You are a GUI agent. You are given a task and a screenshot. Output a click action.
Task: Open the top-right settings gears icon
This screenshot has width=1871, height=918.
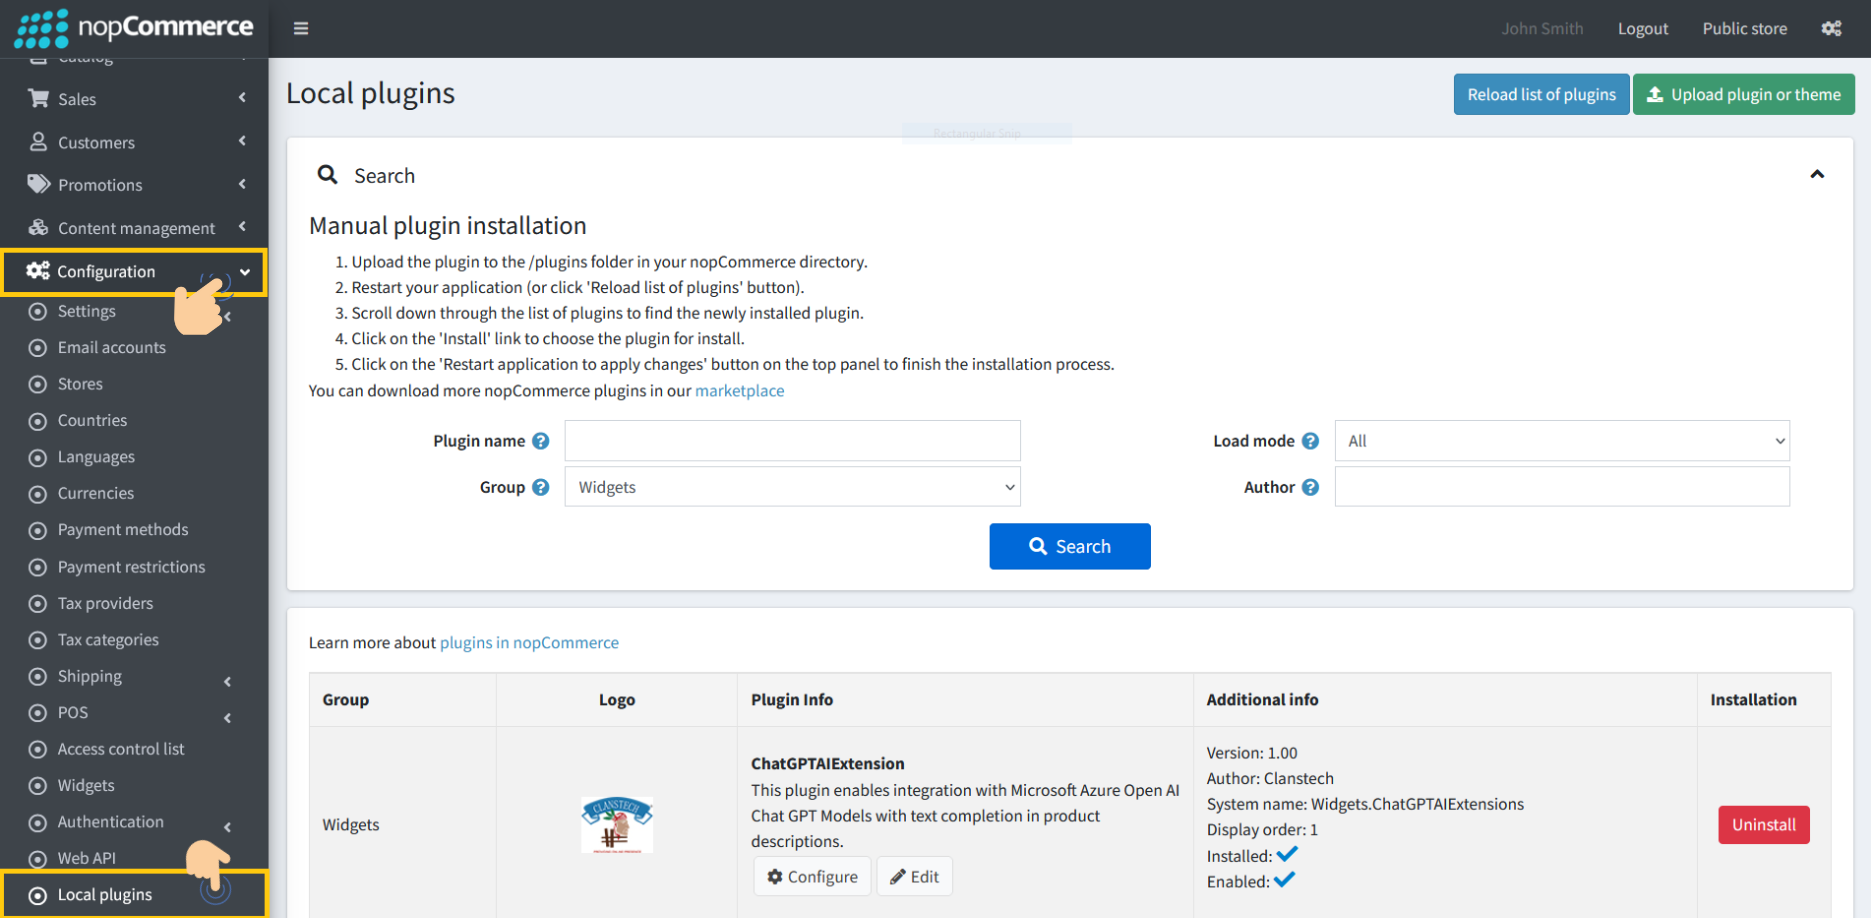click(x=1831, y=28)
